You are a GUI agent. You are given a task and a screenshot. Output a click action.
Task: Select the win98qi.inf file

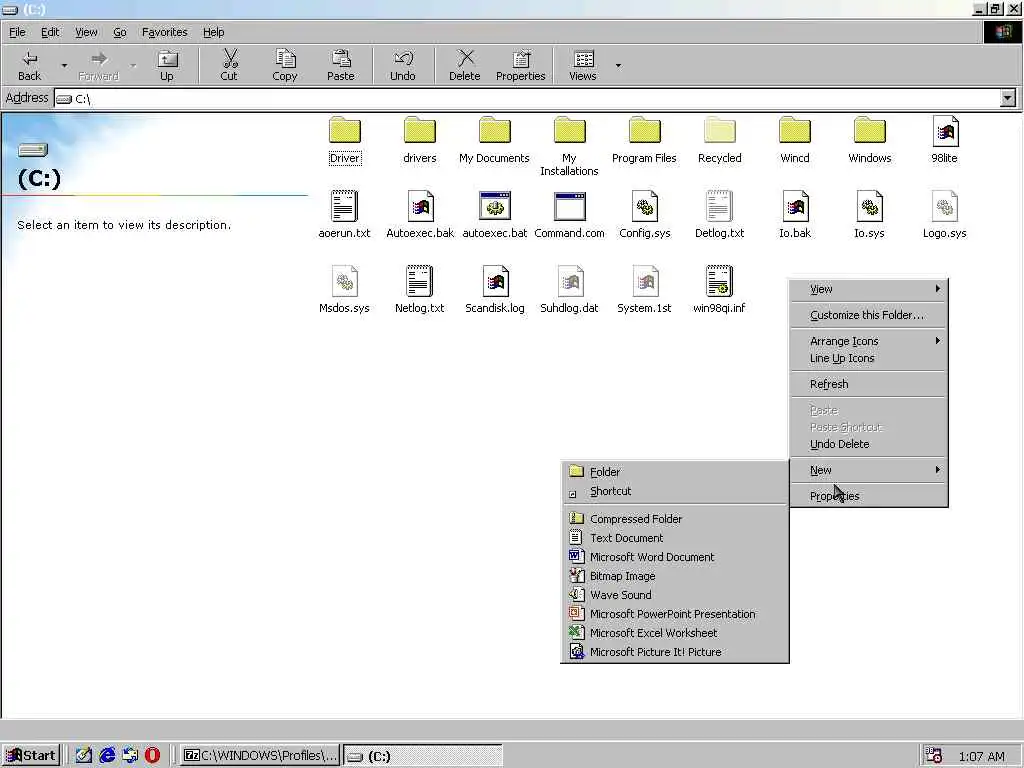(x=720, y=290)
